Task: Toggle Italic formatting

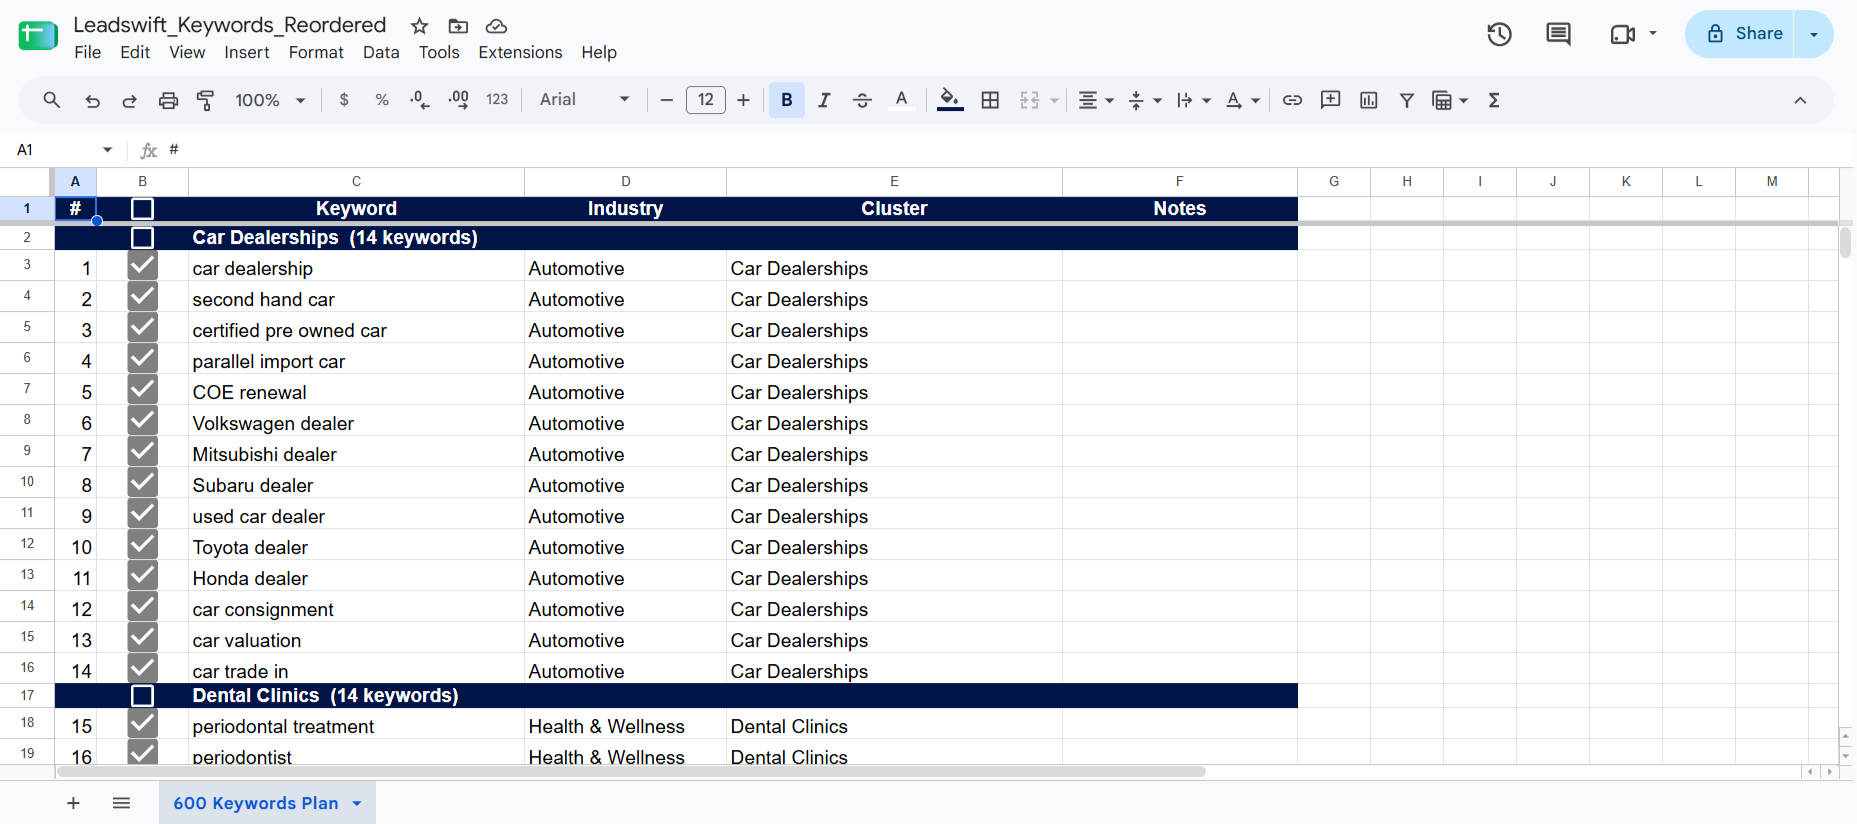Action: (x=824, y=100)
